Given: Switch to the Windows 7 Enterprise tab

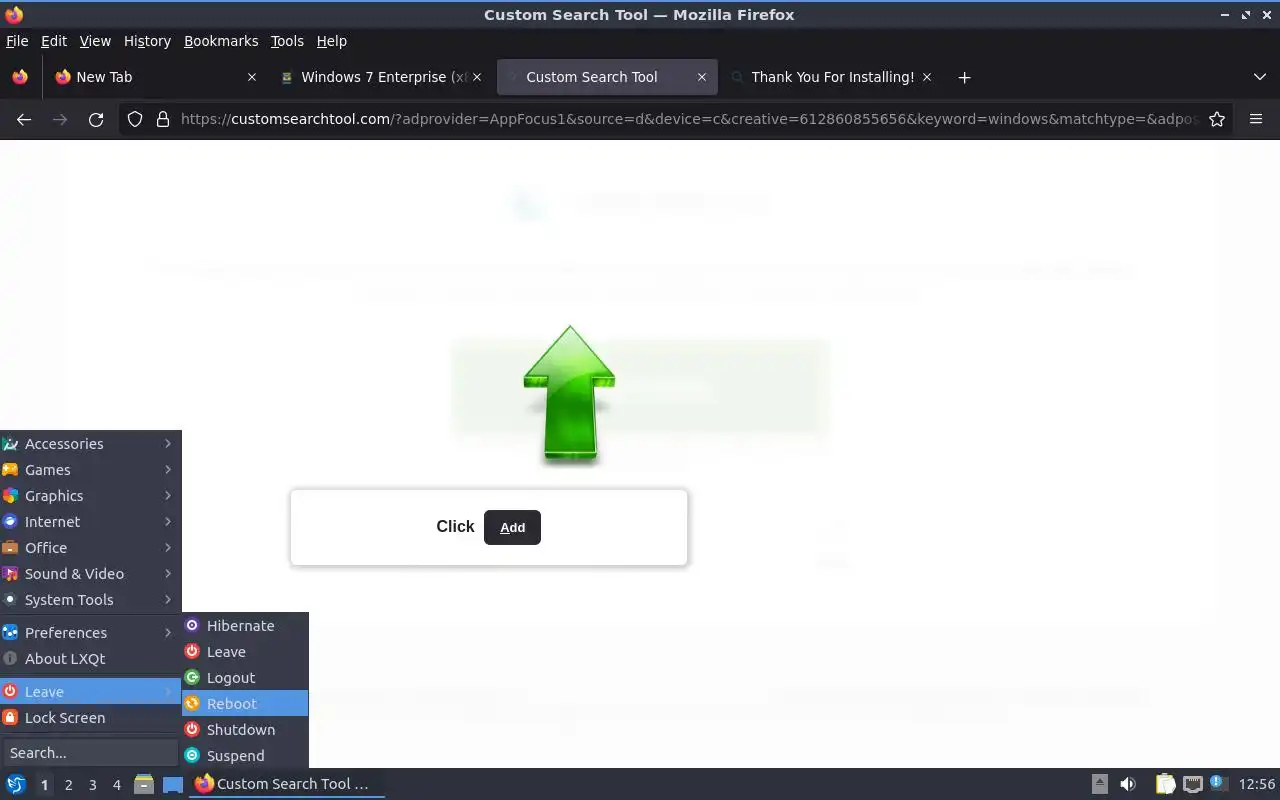Looking at the screenshot, I should click(384, 77).
